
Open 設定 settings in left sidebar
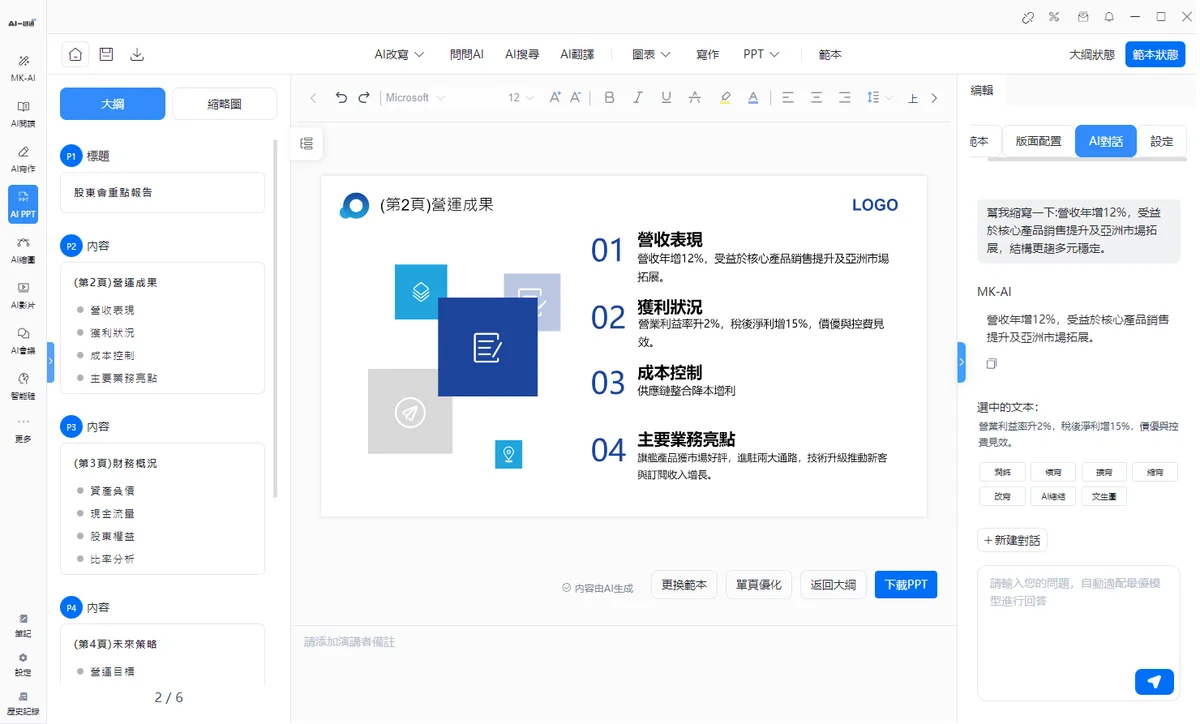23,665
